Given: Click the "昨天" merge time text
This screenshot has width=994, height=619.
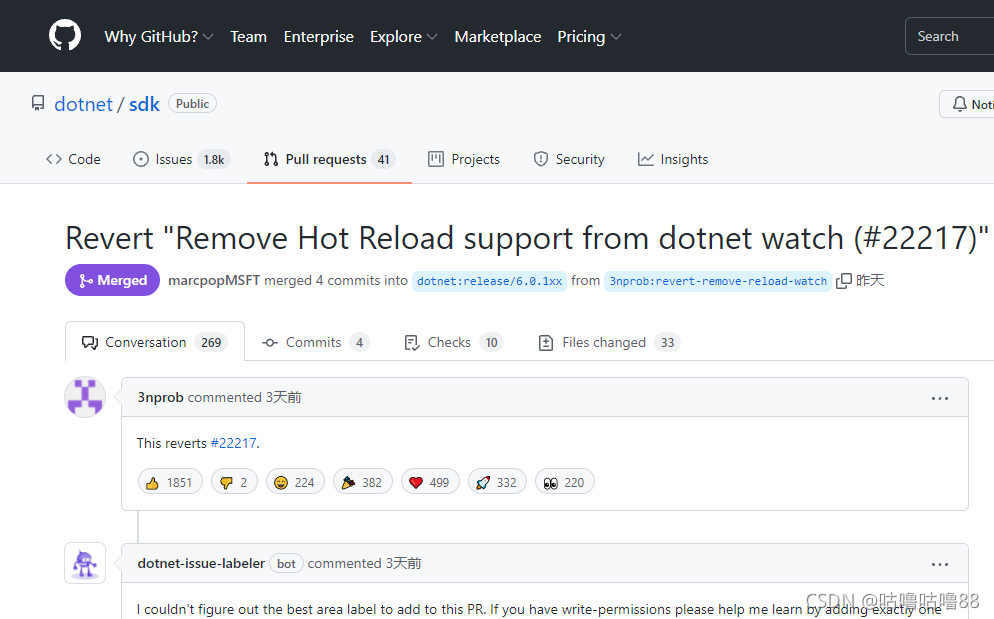Looking at the screenshot, I should (870, 280).
